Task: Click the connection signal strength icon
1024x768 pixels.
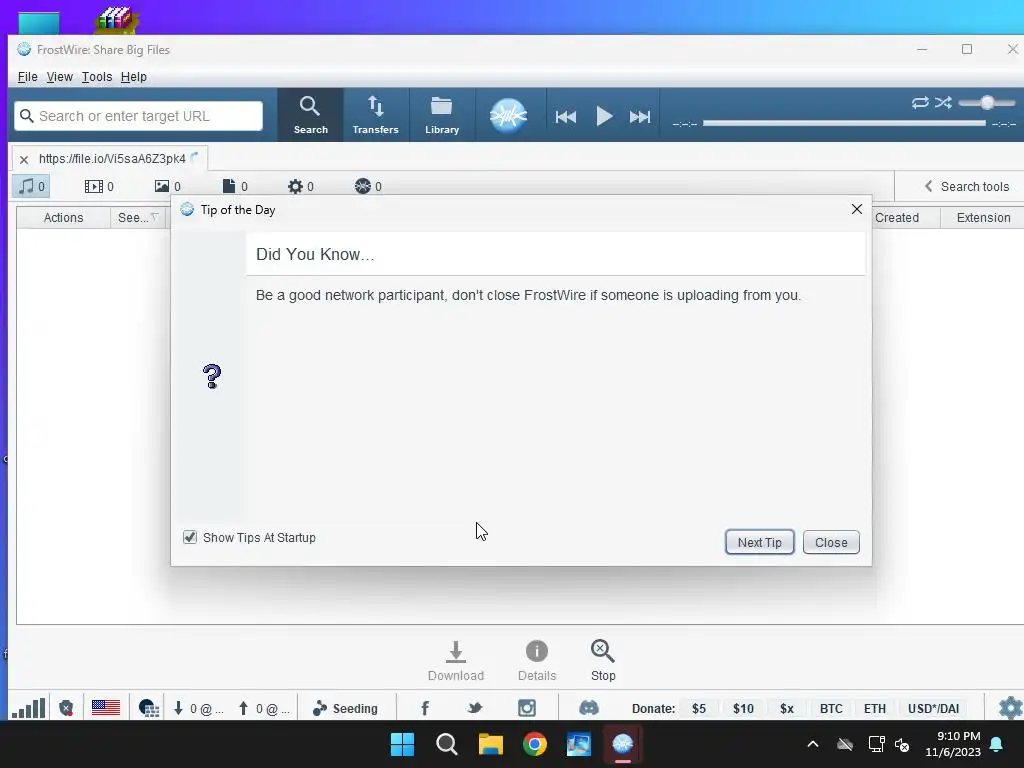Action: coord(29,708)
